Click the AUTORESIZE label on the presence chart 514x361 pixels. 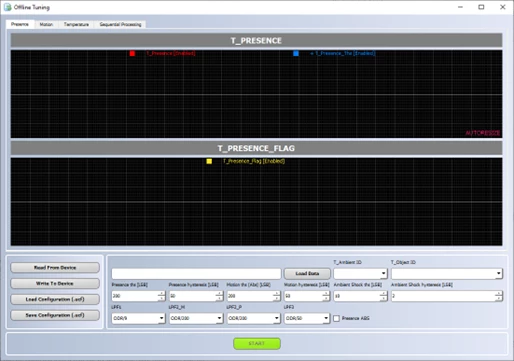pos(483,133)
